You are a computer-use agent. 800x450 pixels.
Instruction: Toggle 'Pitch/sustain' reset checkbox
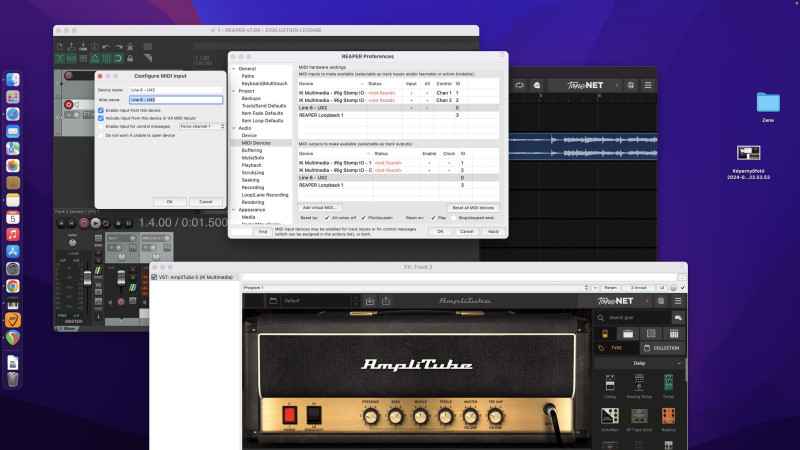(x=363, y=218)
